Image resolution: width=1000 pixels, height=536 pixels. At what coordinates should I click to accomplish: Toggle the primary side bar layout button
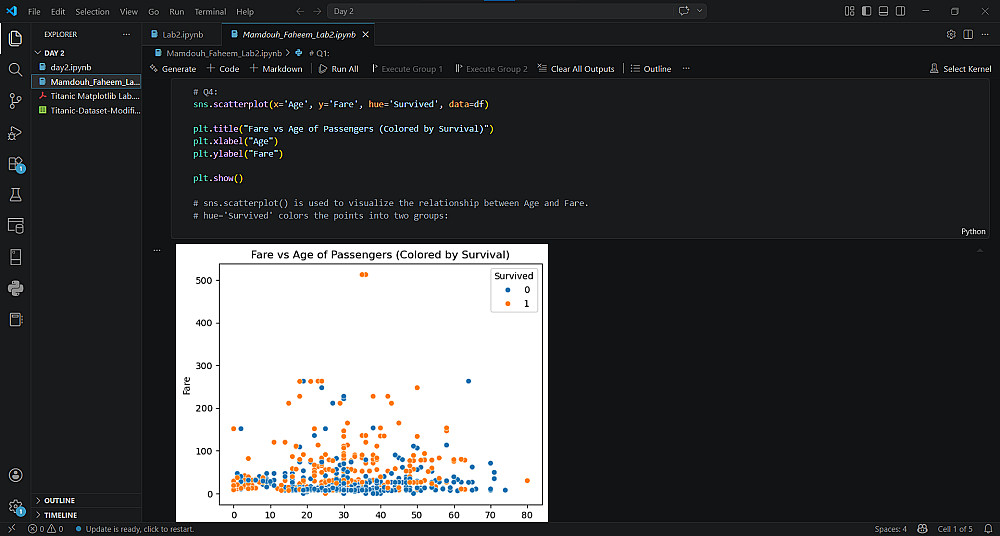click(x=866, y=11)
